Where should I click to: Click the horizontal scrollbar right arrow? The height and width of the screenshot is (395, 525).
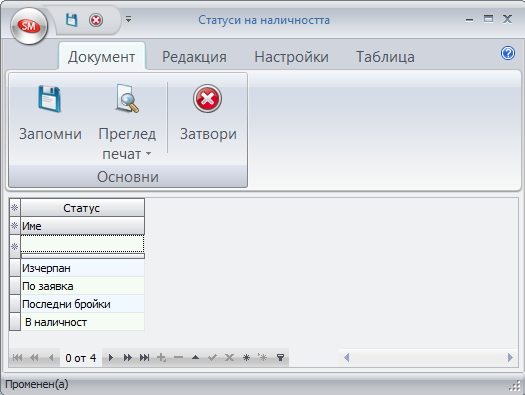(x=510, y=358)
